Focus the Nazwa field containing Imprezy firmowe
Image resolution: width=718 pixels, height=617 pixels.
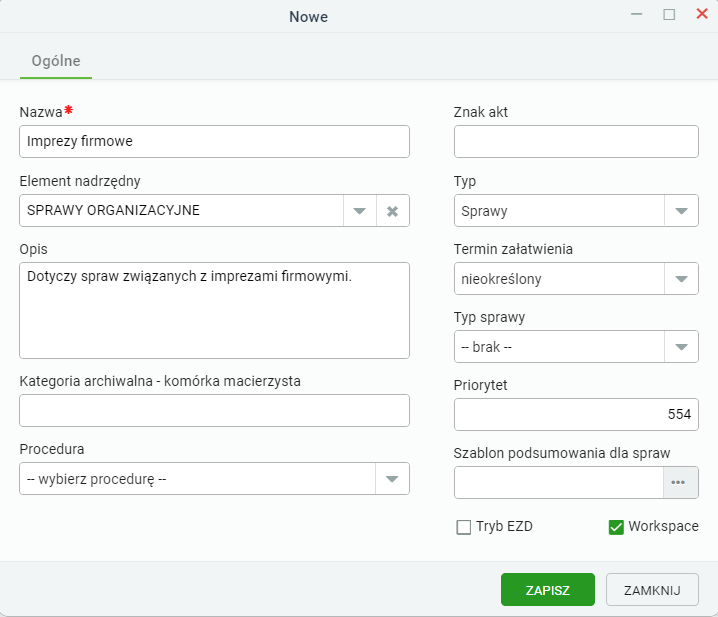point(214,142)
